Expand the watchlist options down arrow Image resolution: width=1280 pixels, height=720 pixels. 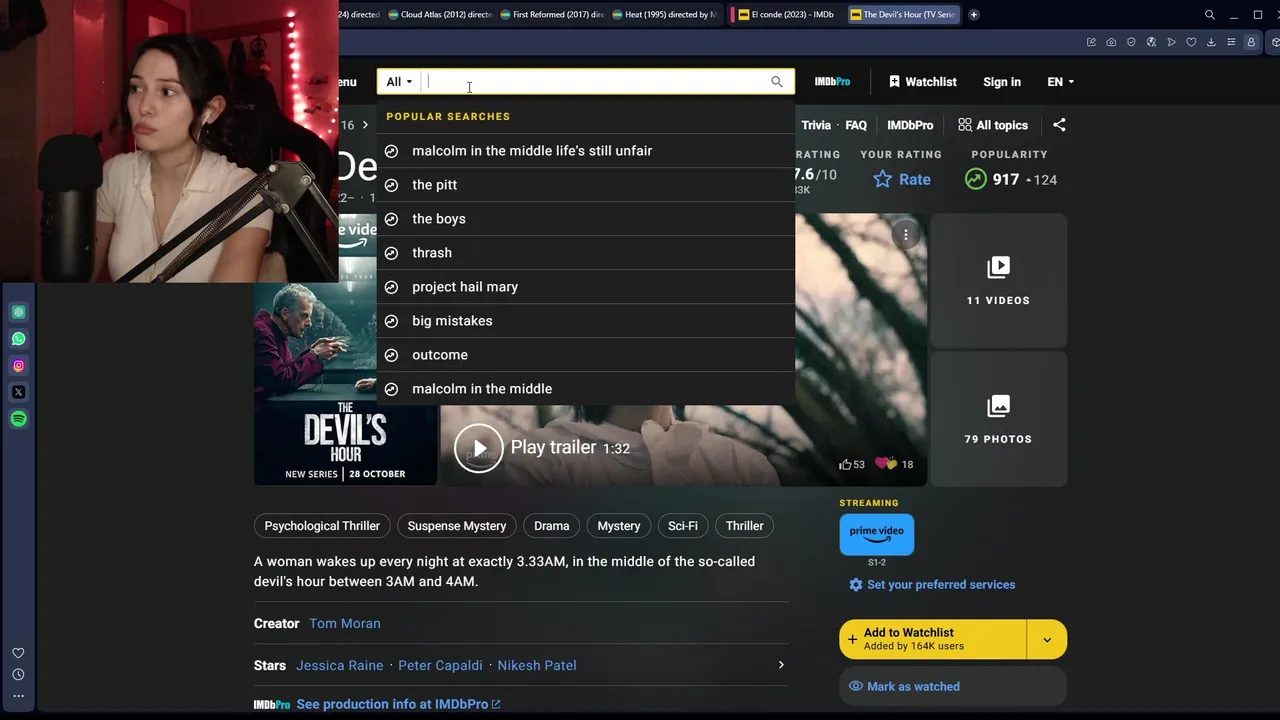pyautogui.click(x=1047, y=640)
